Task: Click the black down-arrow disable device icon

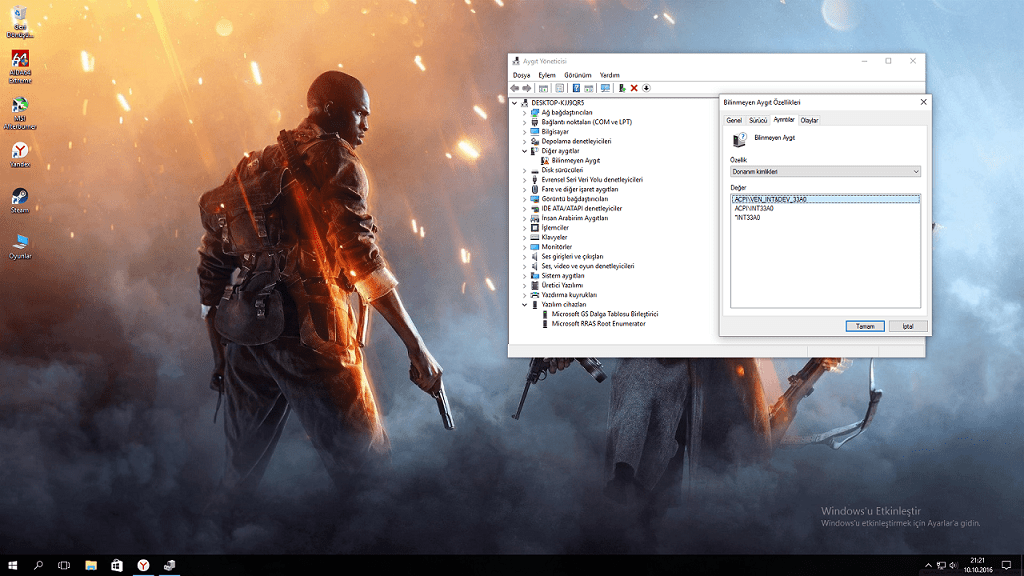Action: [646, 88]
